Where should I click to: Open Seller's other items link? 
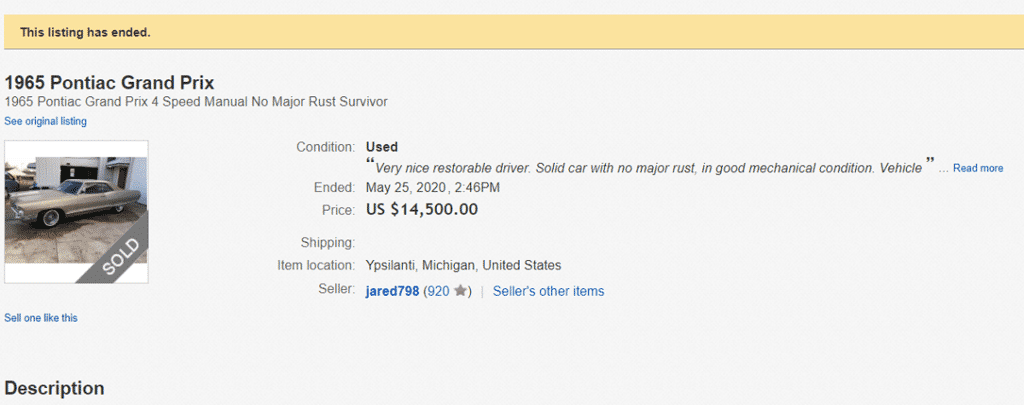(548, 291)
